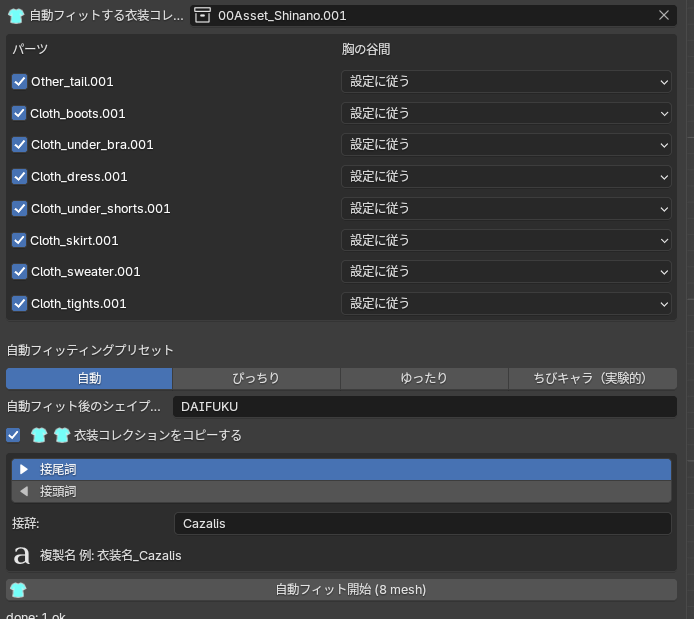Choose the 接頭詞 (prefix) option
694x619 pixels.
click(341, 491)
